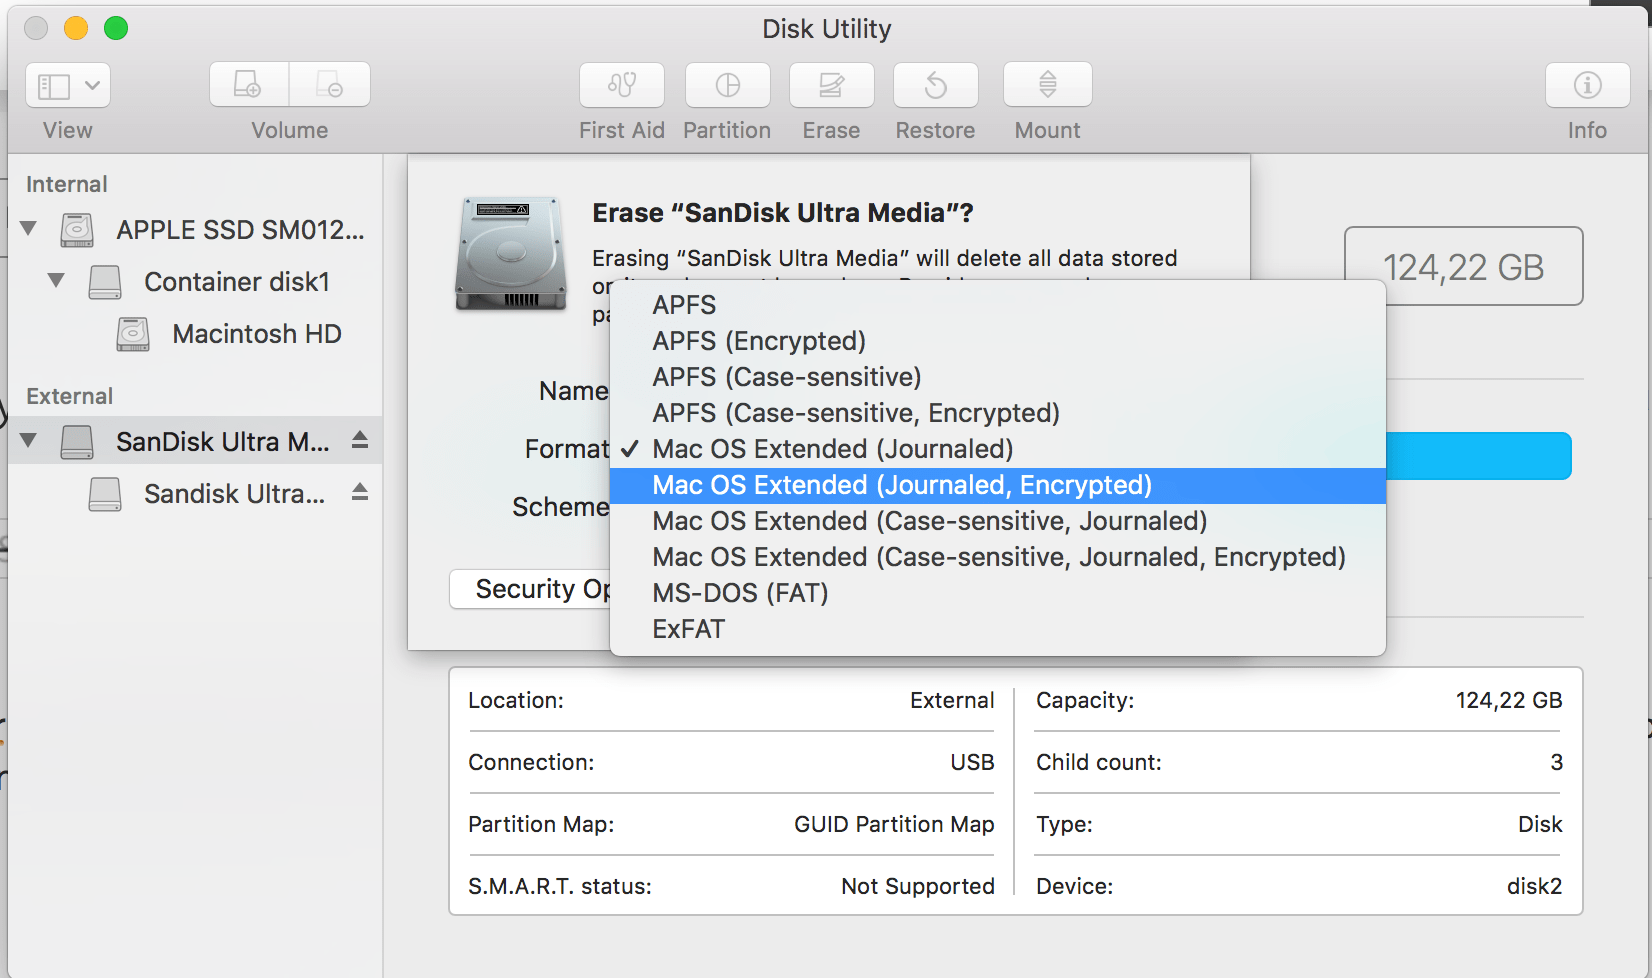Run First Aid on the selected disk
This screenshot has width=1652, height=978.
click(621, 85)
